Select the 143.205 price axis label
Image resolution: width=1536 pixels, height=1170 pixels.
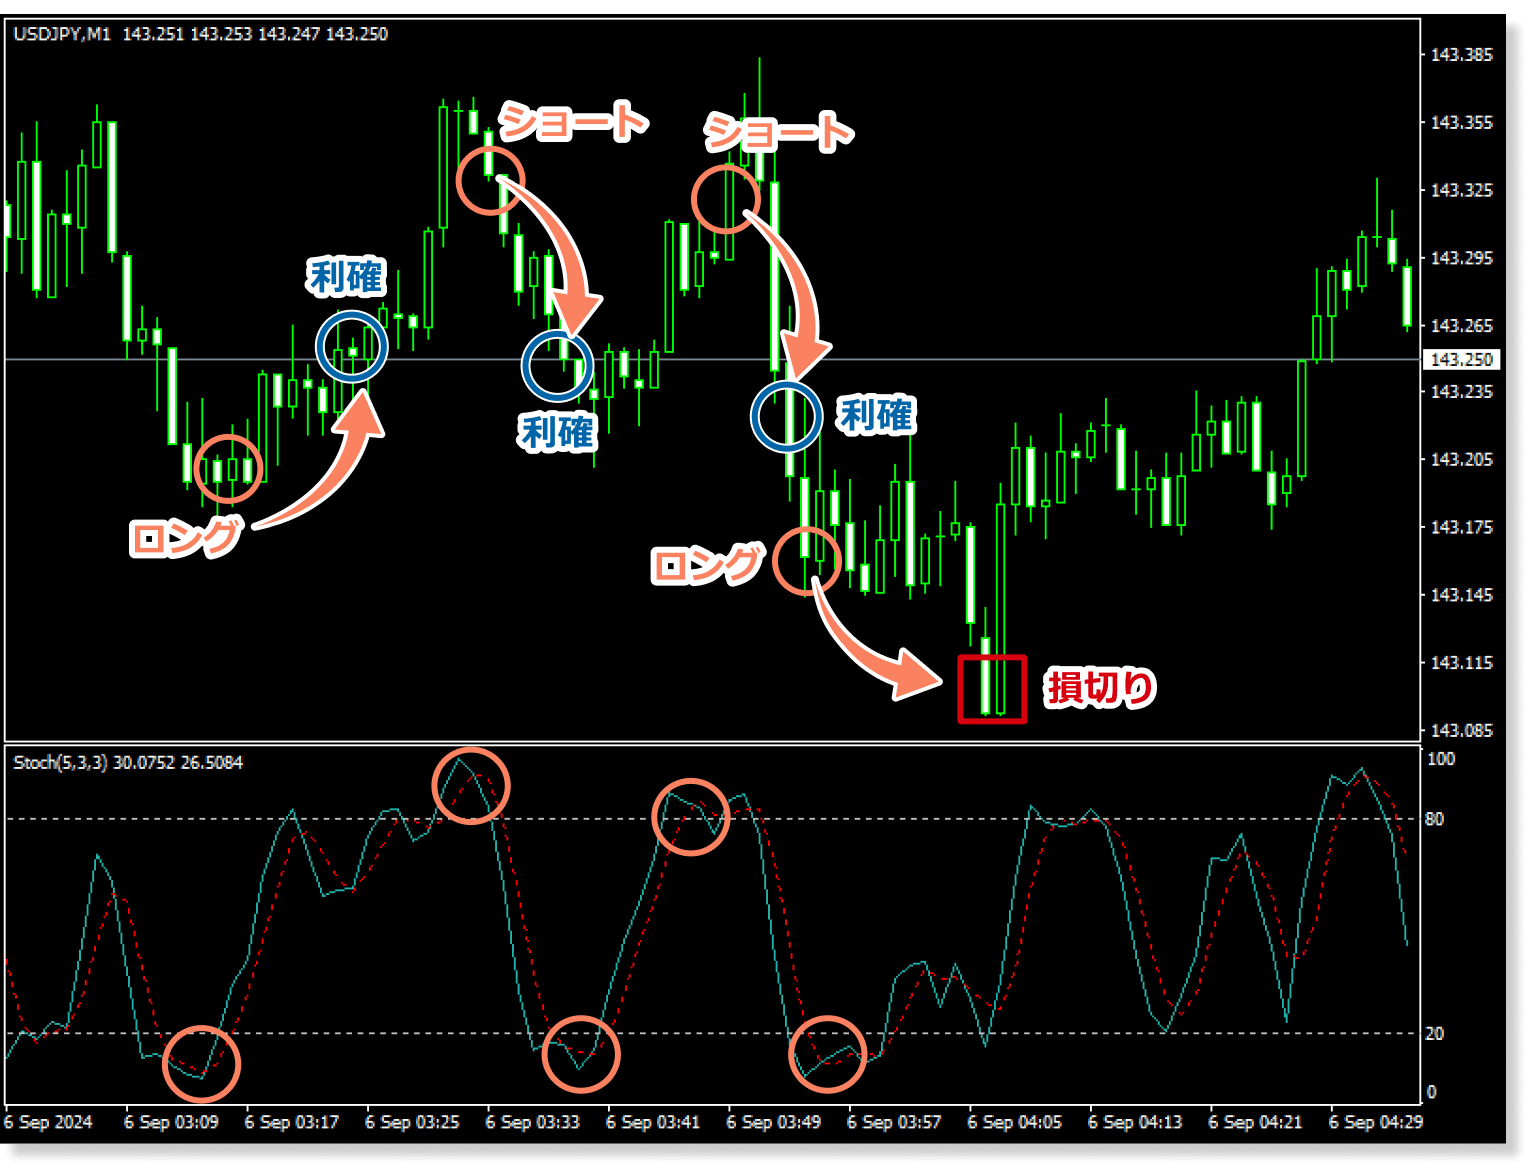1461,460
